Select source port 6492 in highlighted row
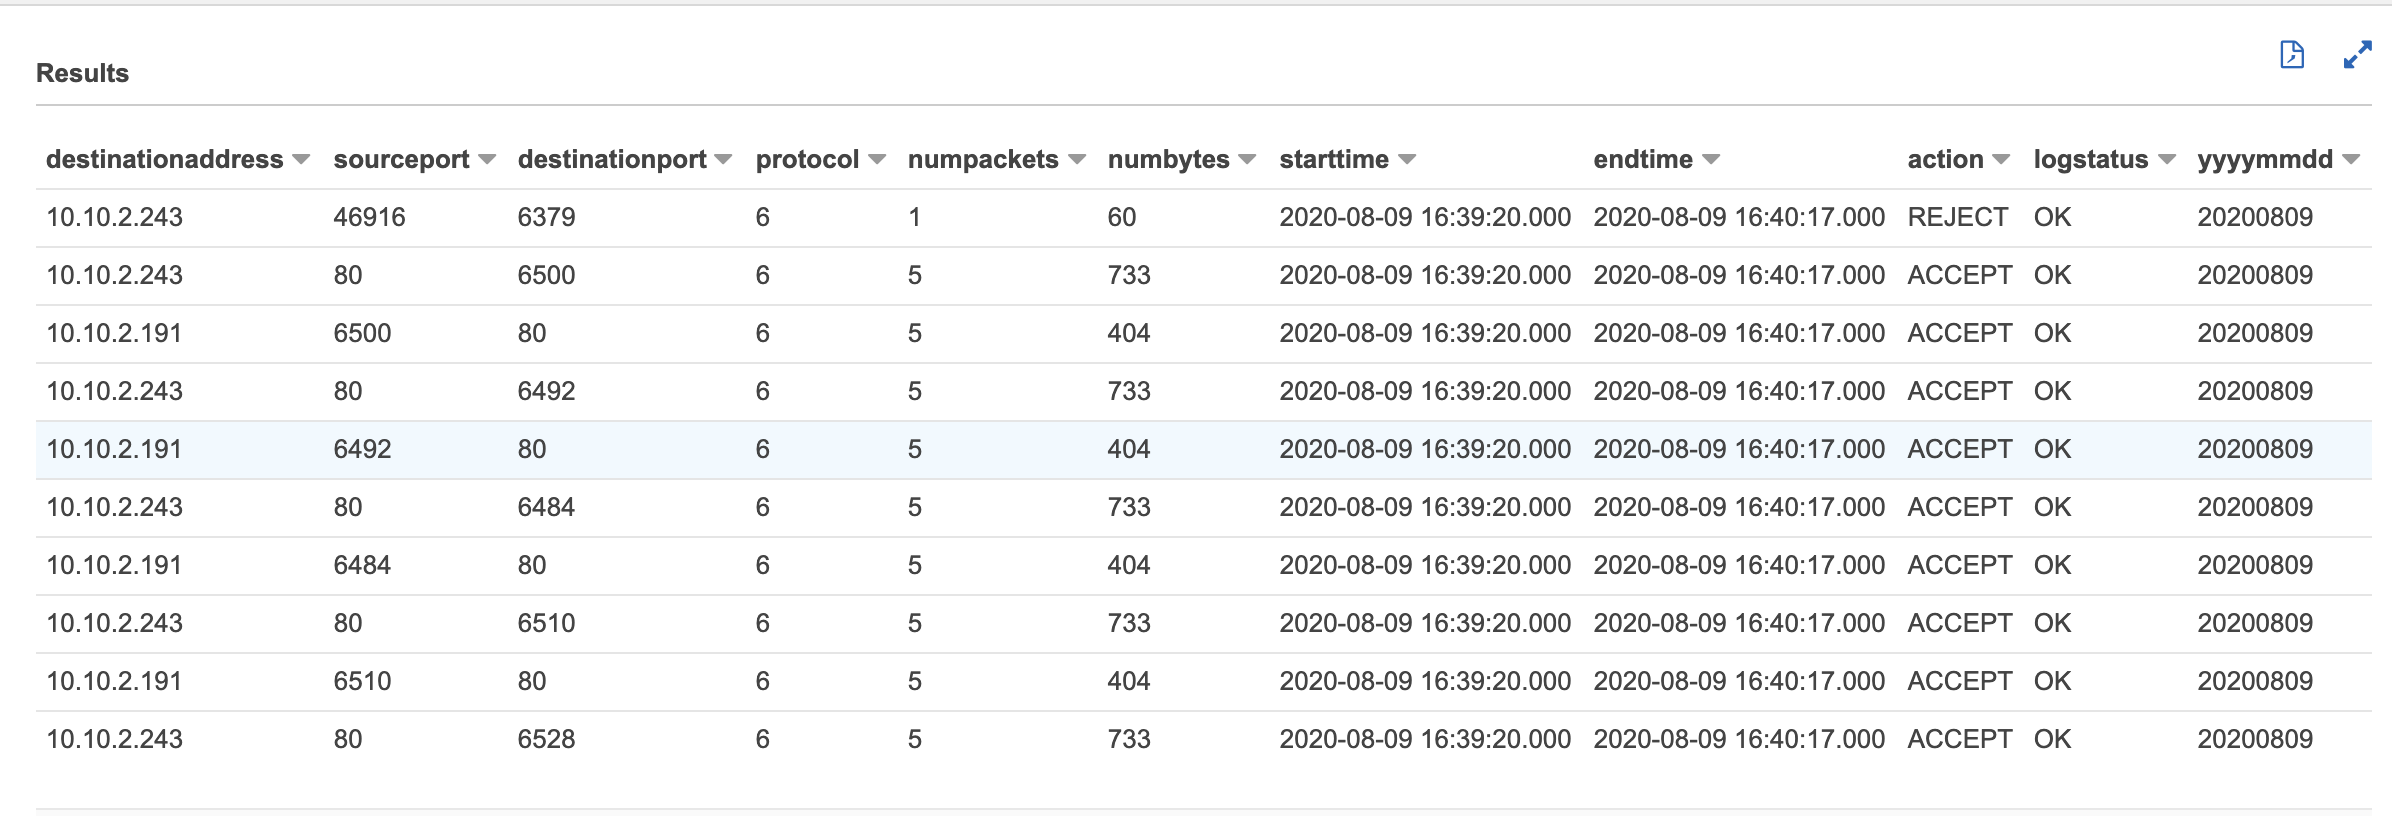Image resolution: width=2392 pixels, height=816 pixels. pyautogui.click(x=362, y=449)
